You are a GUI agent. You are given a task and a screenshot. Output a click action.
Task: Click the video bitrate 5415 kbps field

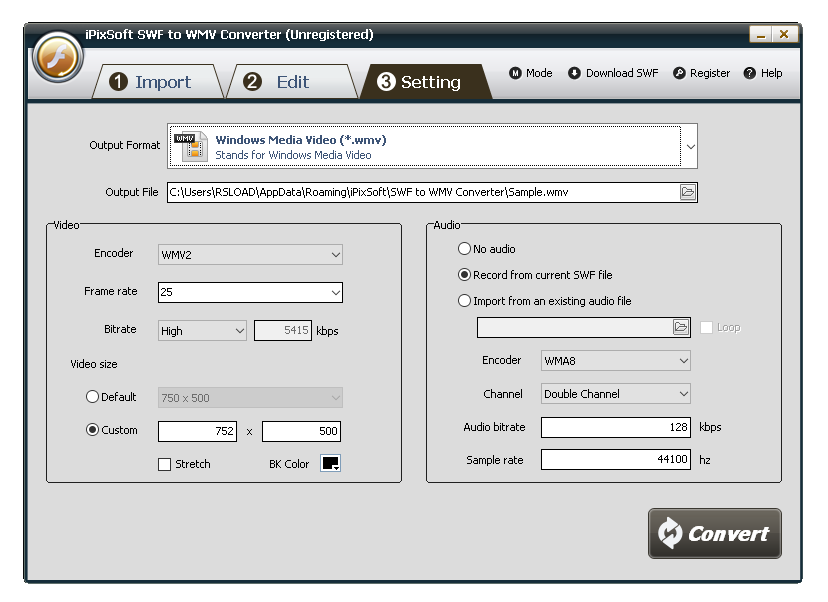pyautogui.click(x=283, y=331)
